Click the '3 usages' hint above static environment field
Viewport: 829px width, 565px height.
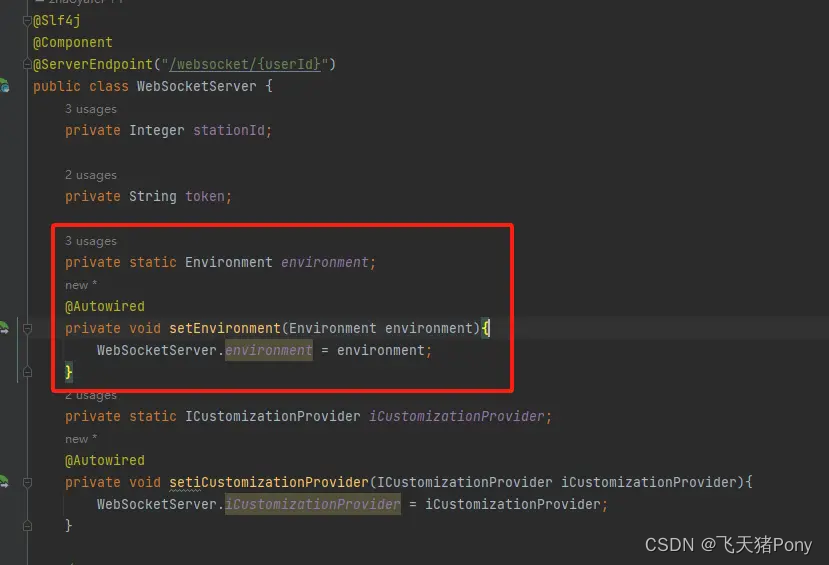[90, 241]
